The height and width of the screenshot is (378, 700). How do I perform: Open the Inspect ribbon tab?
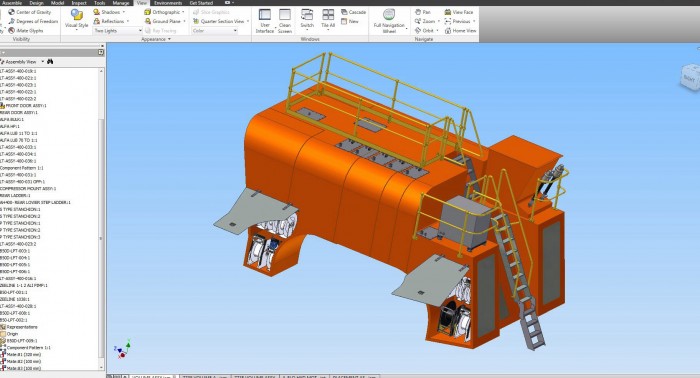(79, 3)
